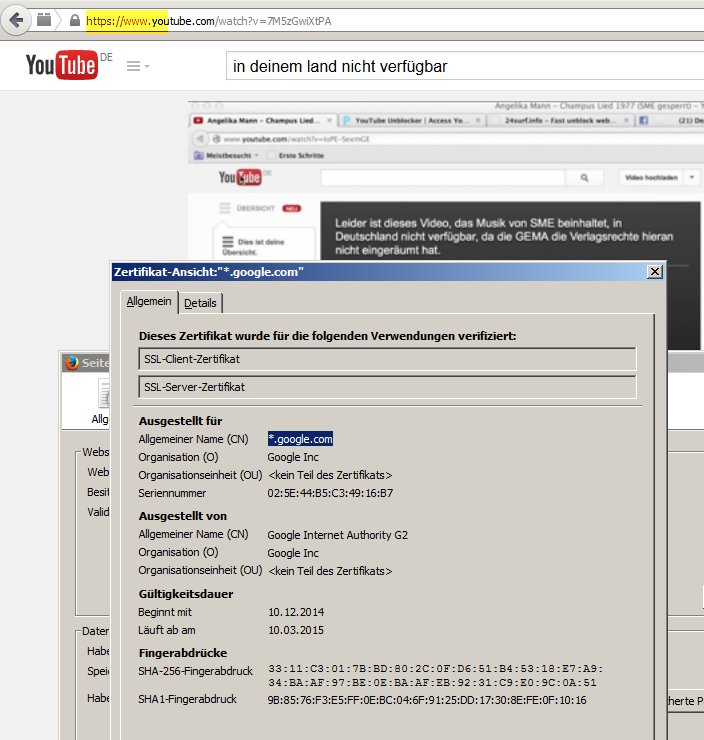
Task: Click the YouTube DE country label
Action: (x=106, y=57)
